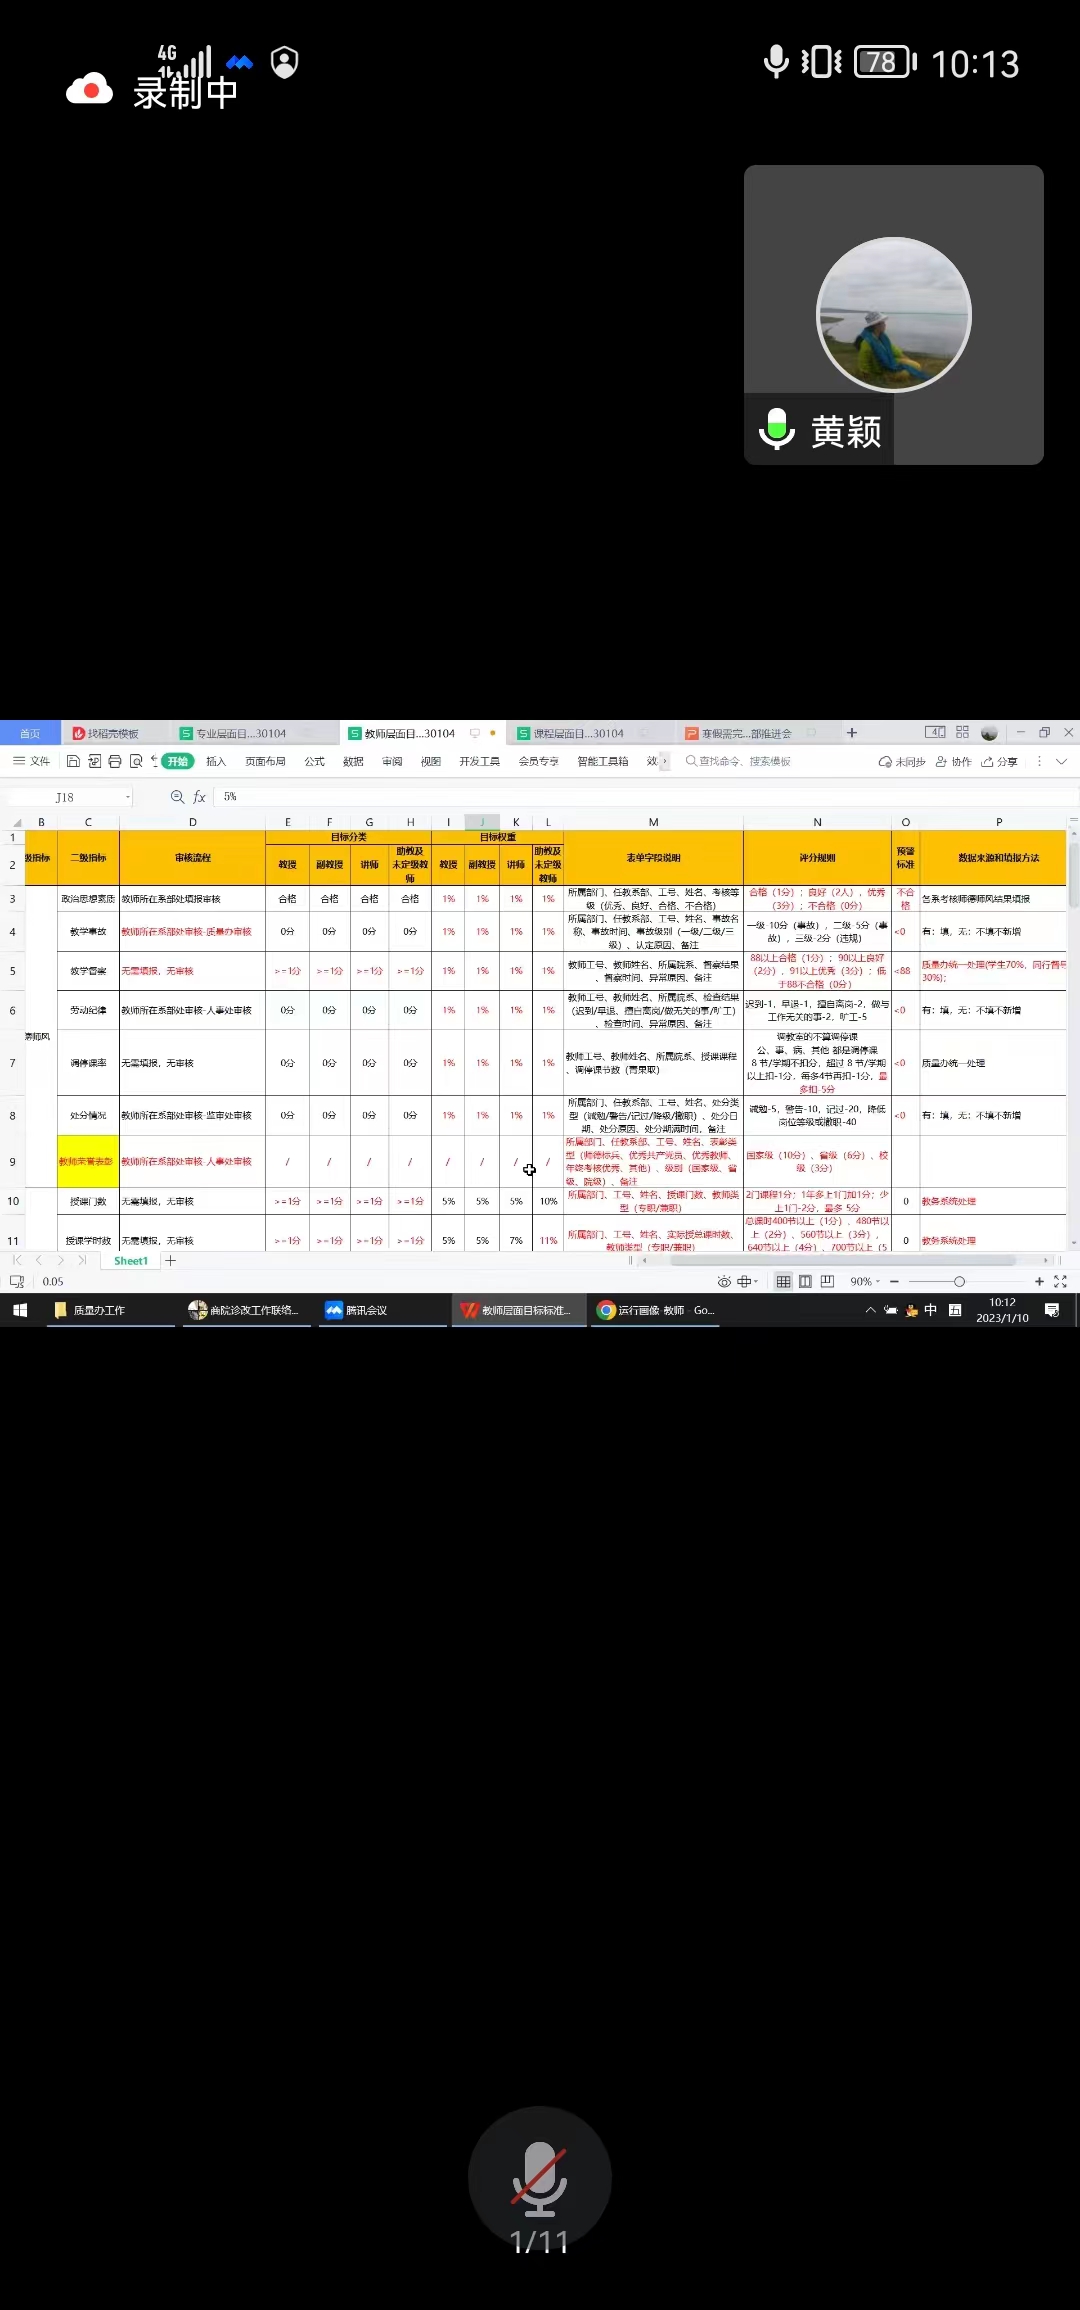Open the 开发工具 ribbon tab

tap(479, 761)
